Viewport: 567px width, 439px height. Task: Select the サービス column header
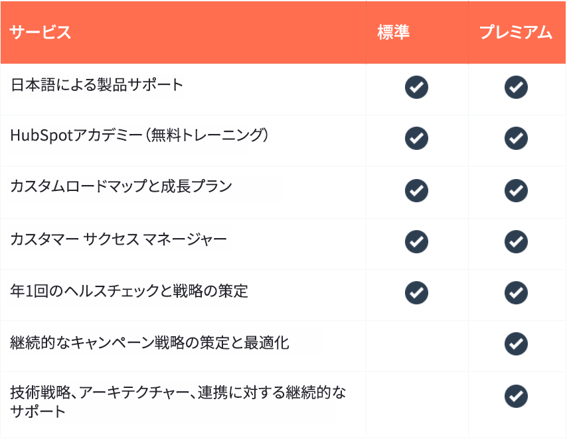(40, 32)
